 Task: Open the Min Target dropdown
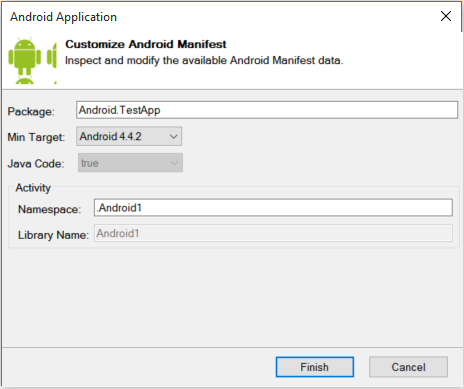point(129,136)
